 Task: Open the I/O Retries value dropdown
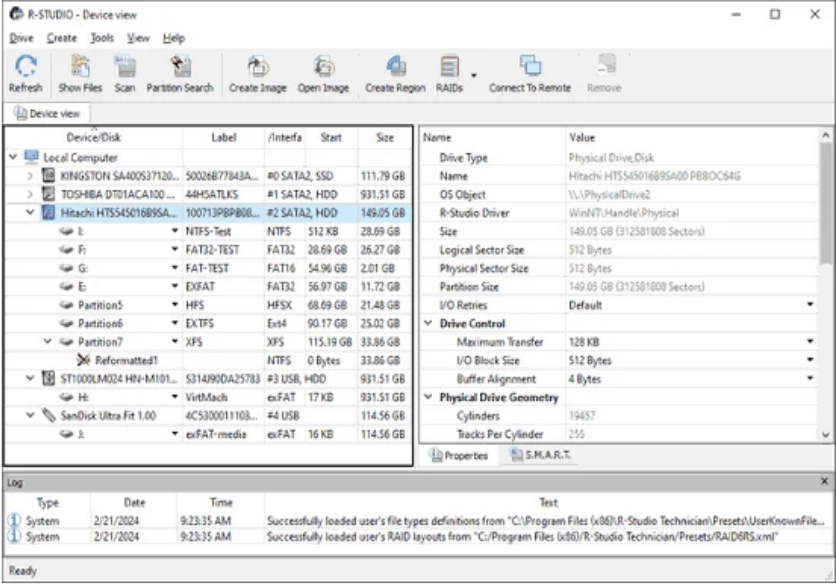coord(810,305)
